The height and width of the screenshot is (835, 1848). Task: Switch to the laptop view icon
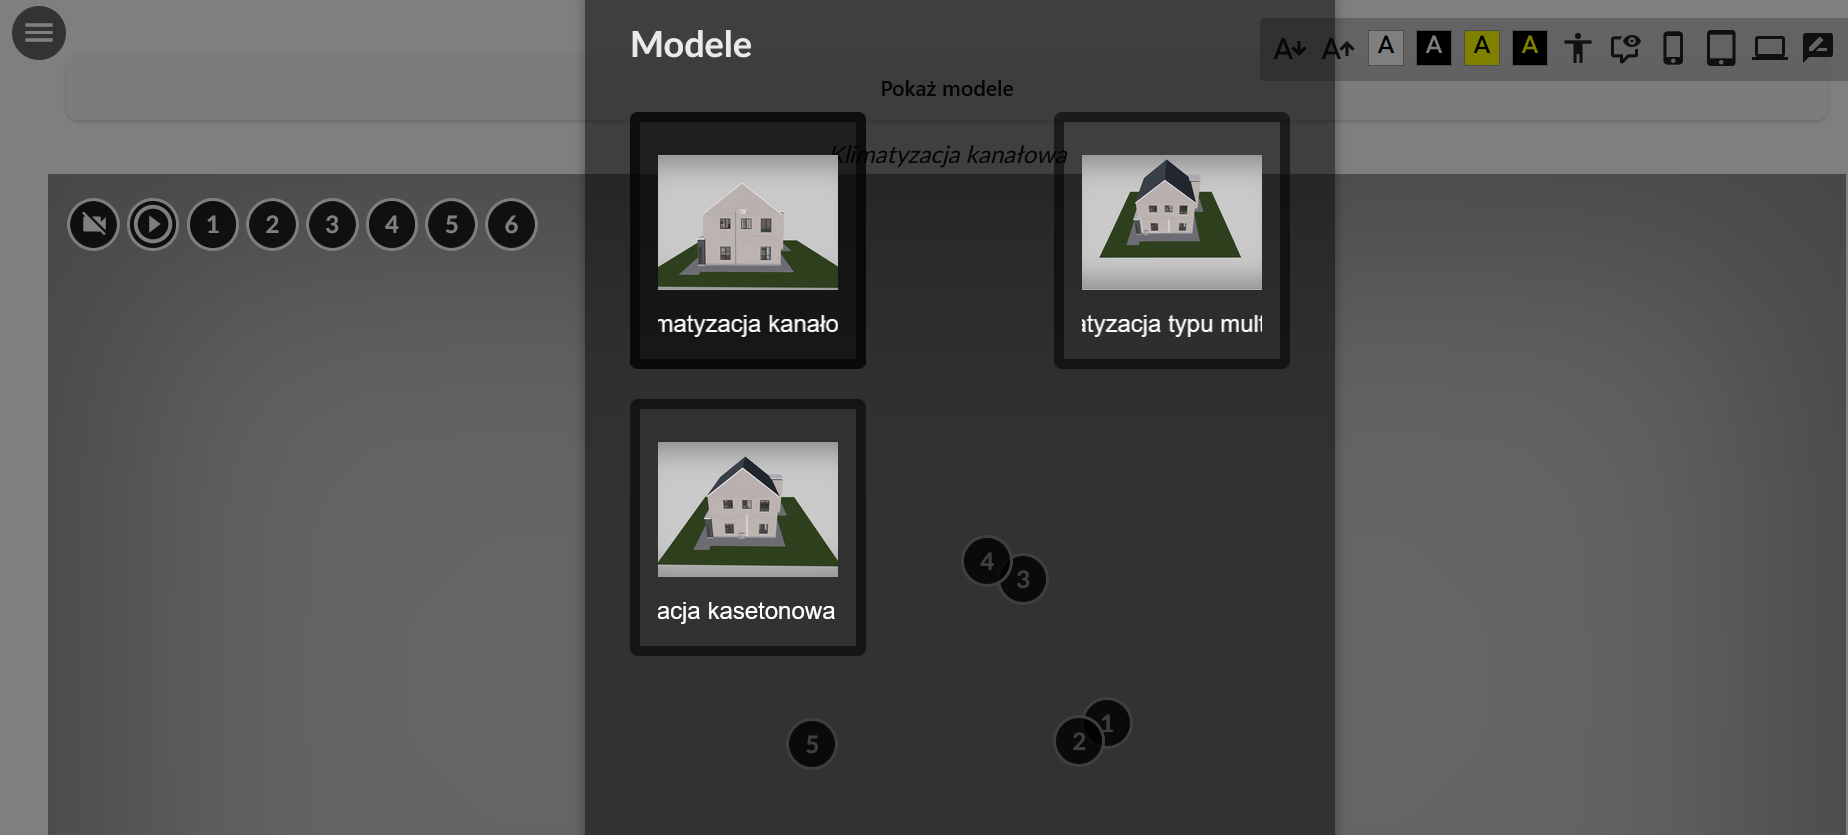coord(1770,48)
